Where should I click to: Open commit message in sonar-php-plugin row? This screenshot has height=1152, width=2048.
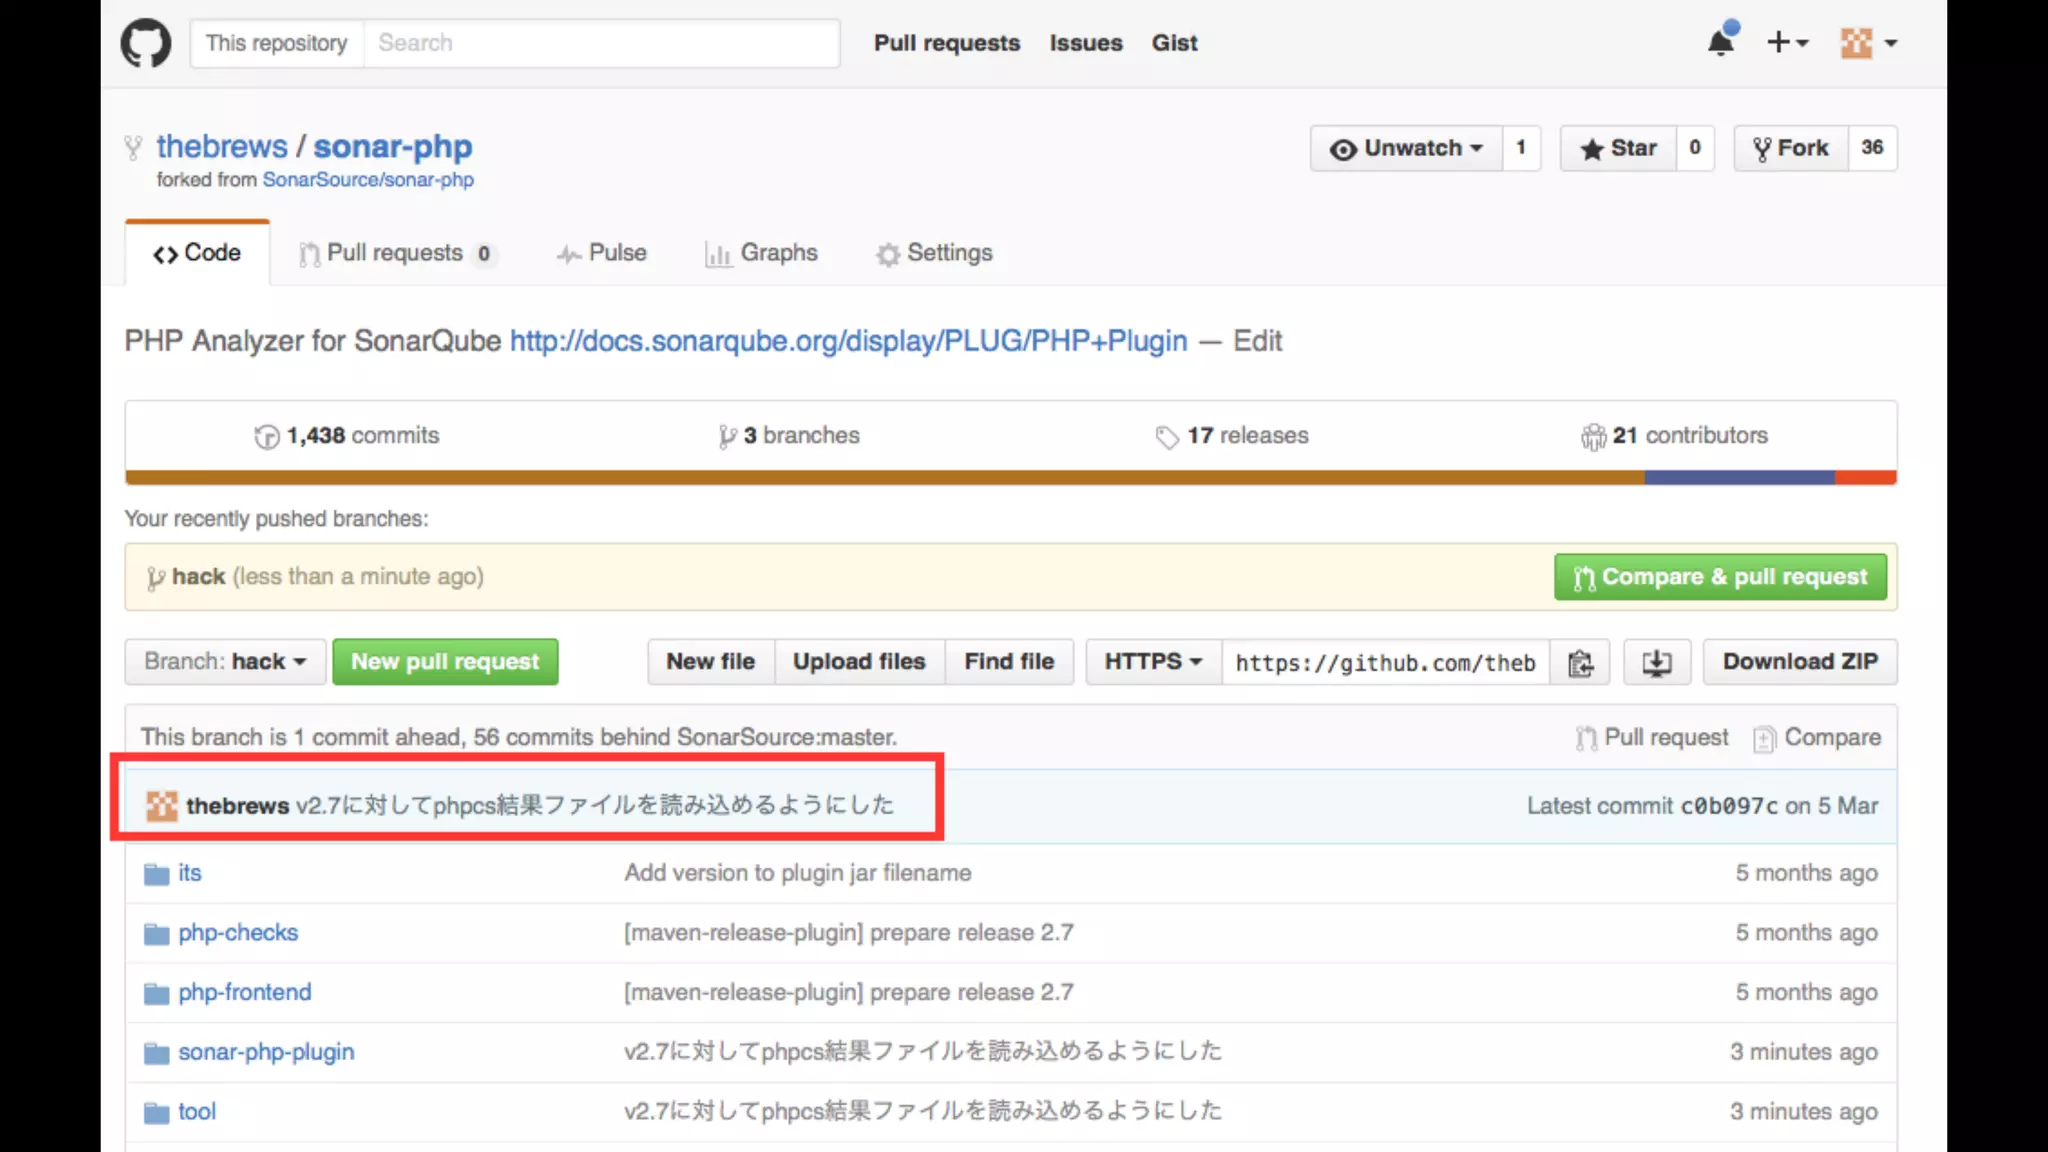click(x=923, y=1052)
